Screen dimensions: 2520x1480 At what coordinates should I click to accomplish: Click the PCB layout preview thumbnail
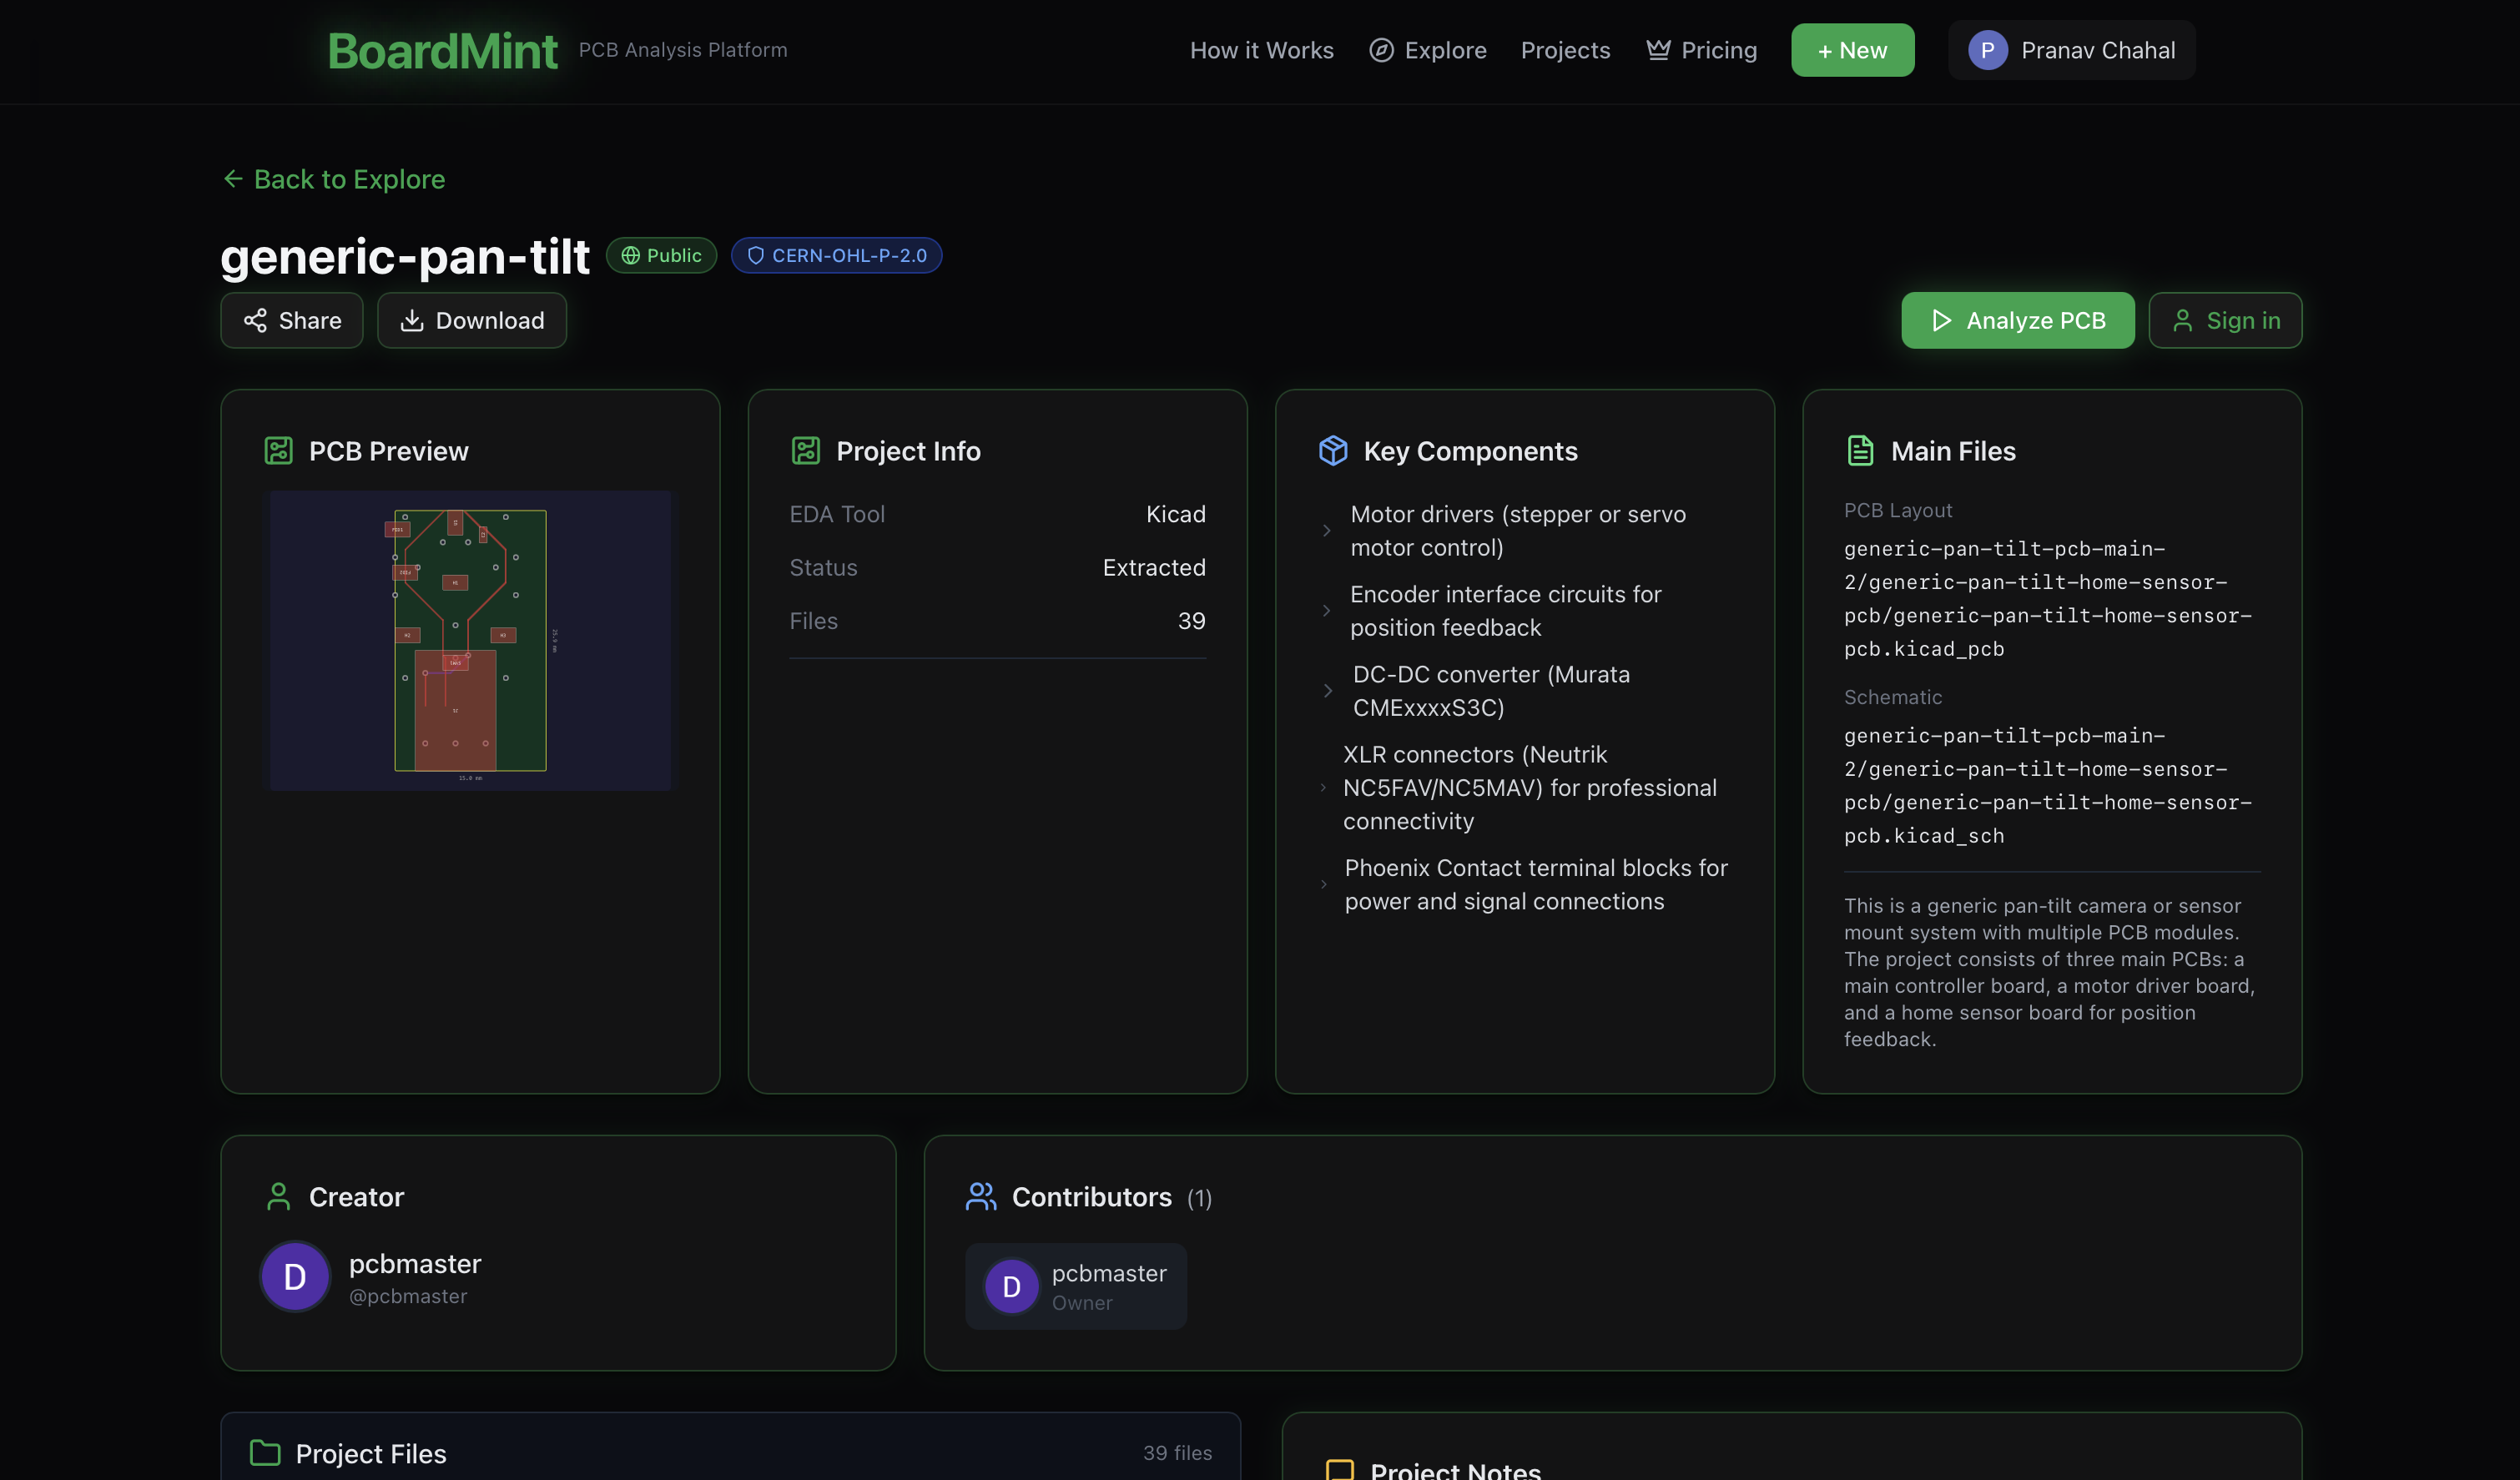click(469, 640)
